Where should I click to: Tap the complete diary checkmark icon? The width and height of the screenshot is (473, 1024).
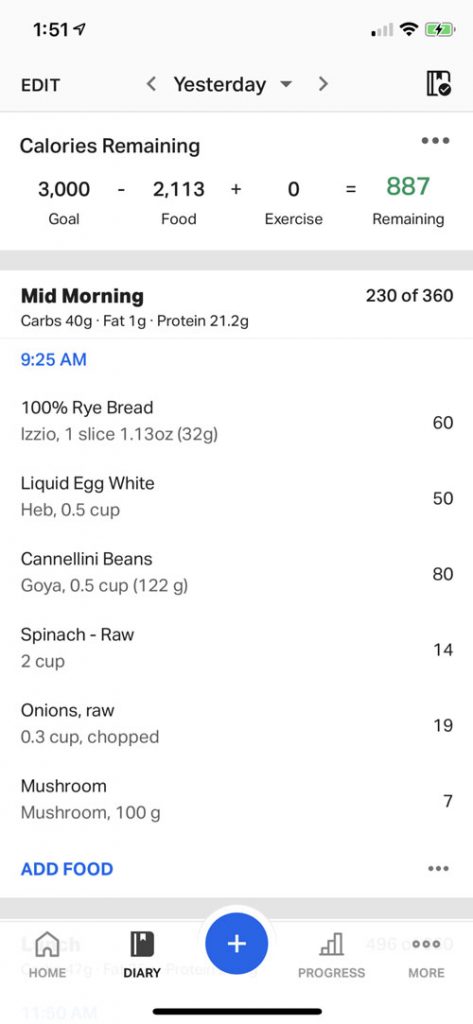click(x=438, y=84)
